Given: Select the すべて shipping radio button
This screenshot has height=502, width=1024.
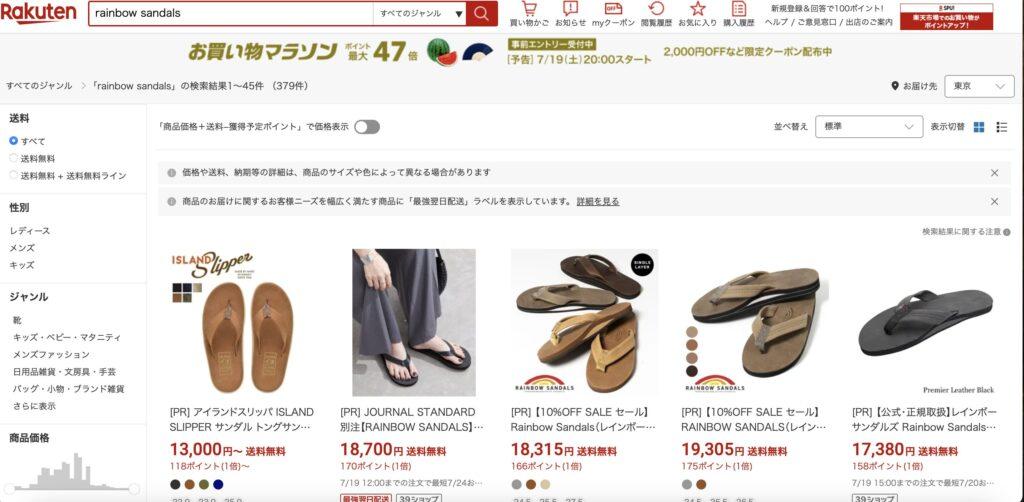Looking at the screenshot, I should click(x=14, y=141).
